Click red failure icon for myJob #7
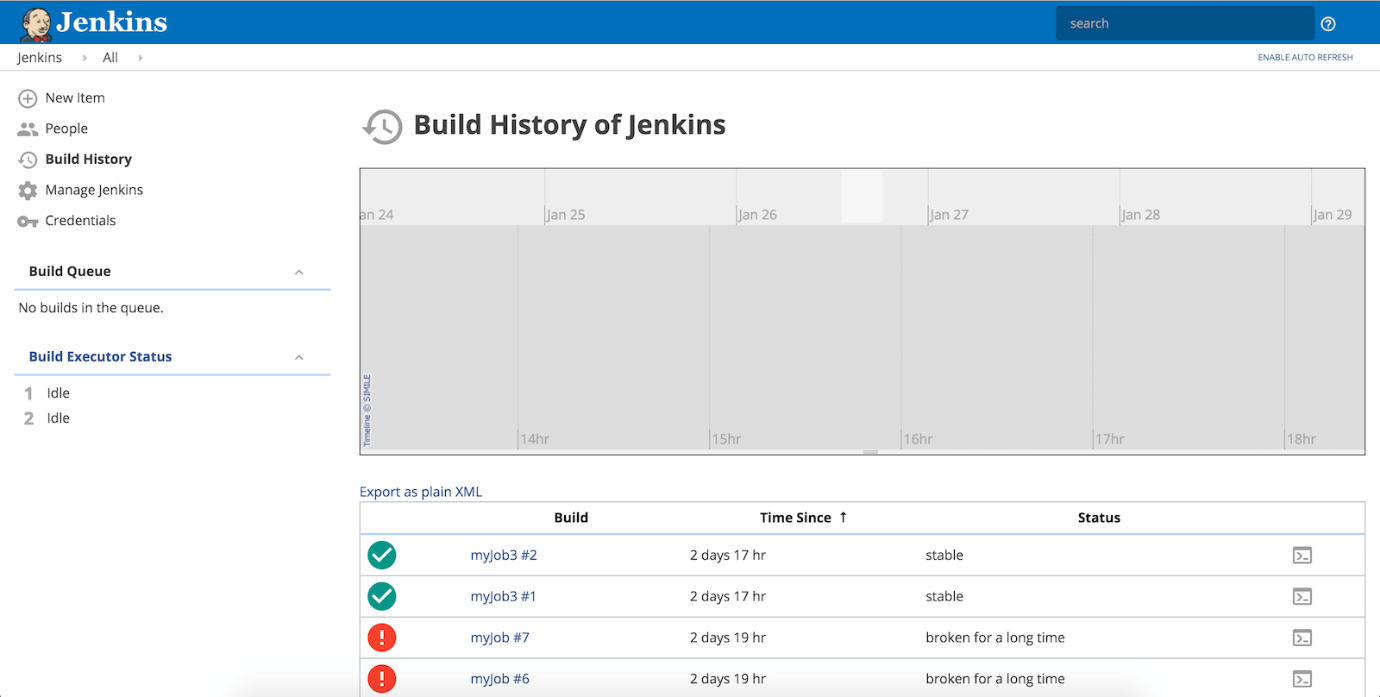The width and height of the screenshot is (1380, 697). point(382,637)
